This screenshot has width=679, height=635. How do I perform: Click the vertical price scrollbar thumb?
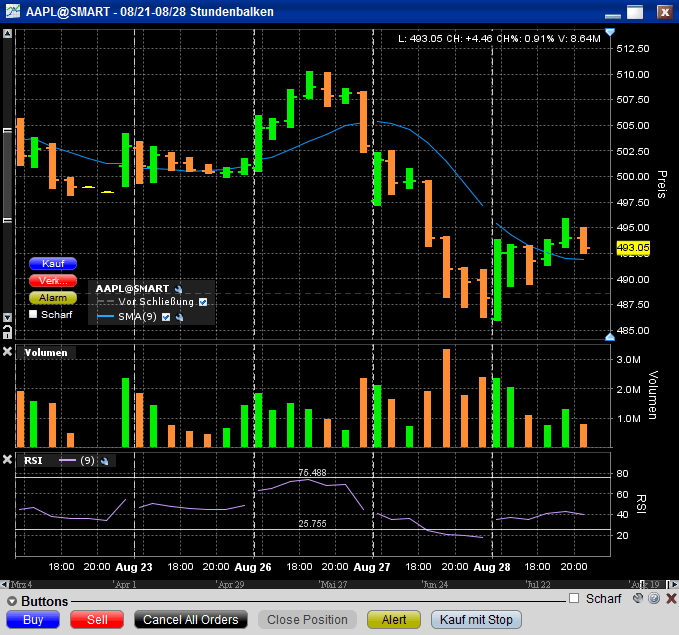(7, 175)
